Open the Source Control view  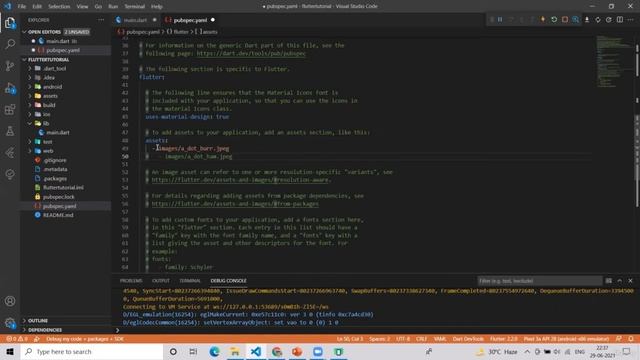pyautogui.click(x=10, y=66)
